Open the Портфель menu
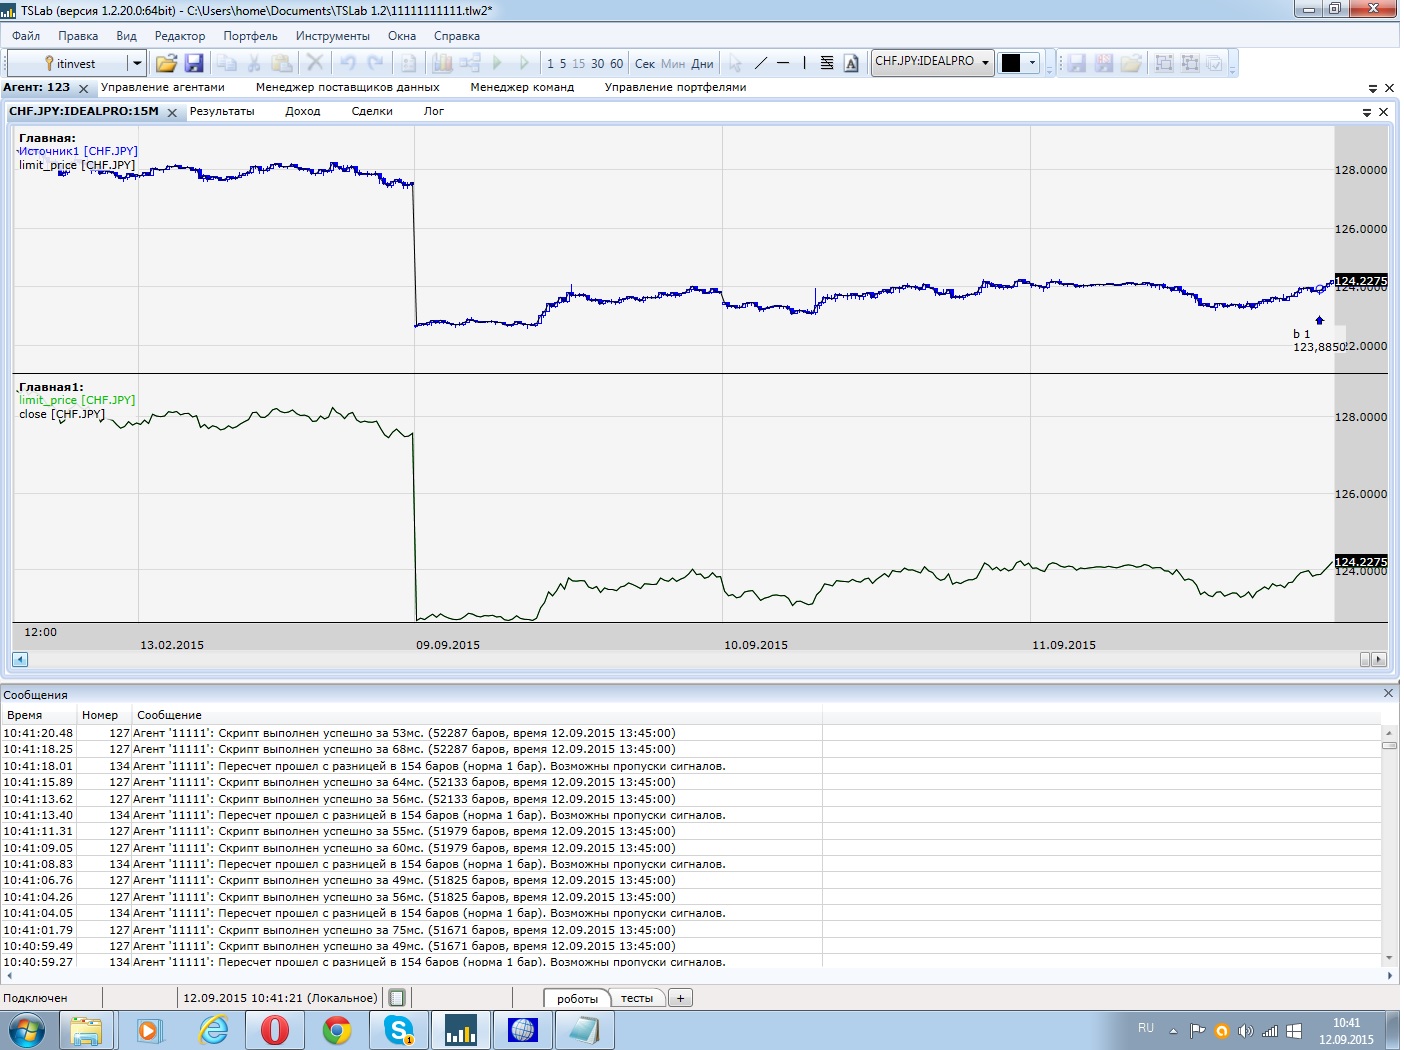Image resolution: width=1404 pixels, height=1050 pixels. pyautogui.click(x=250, y=36)
